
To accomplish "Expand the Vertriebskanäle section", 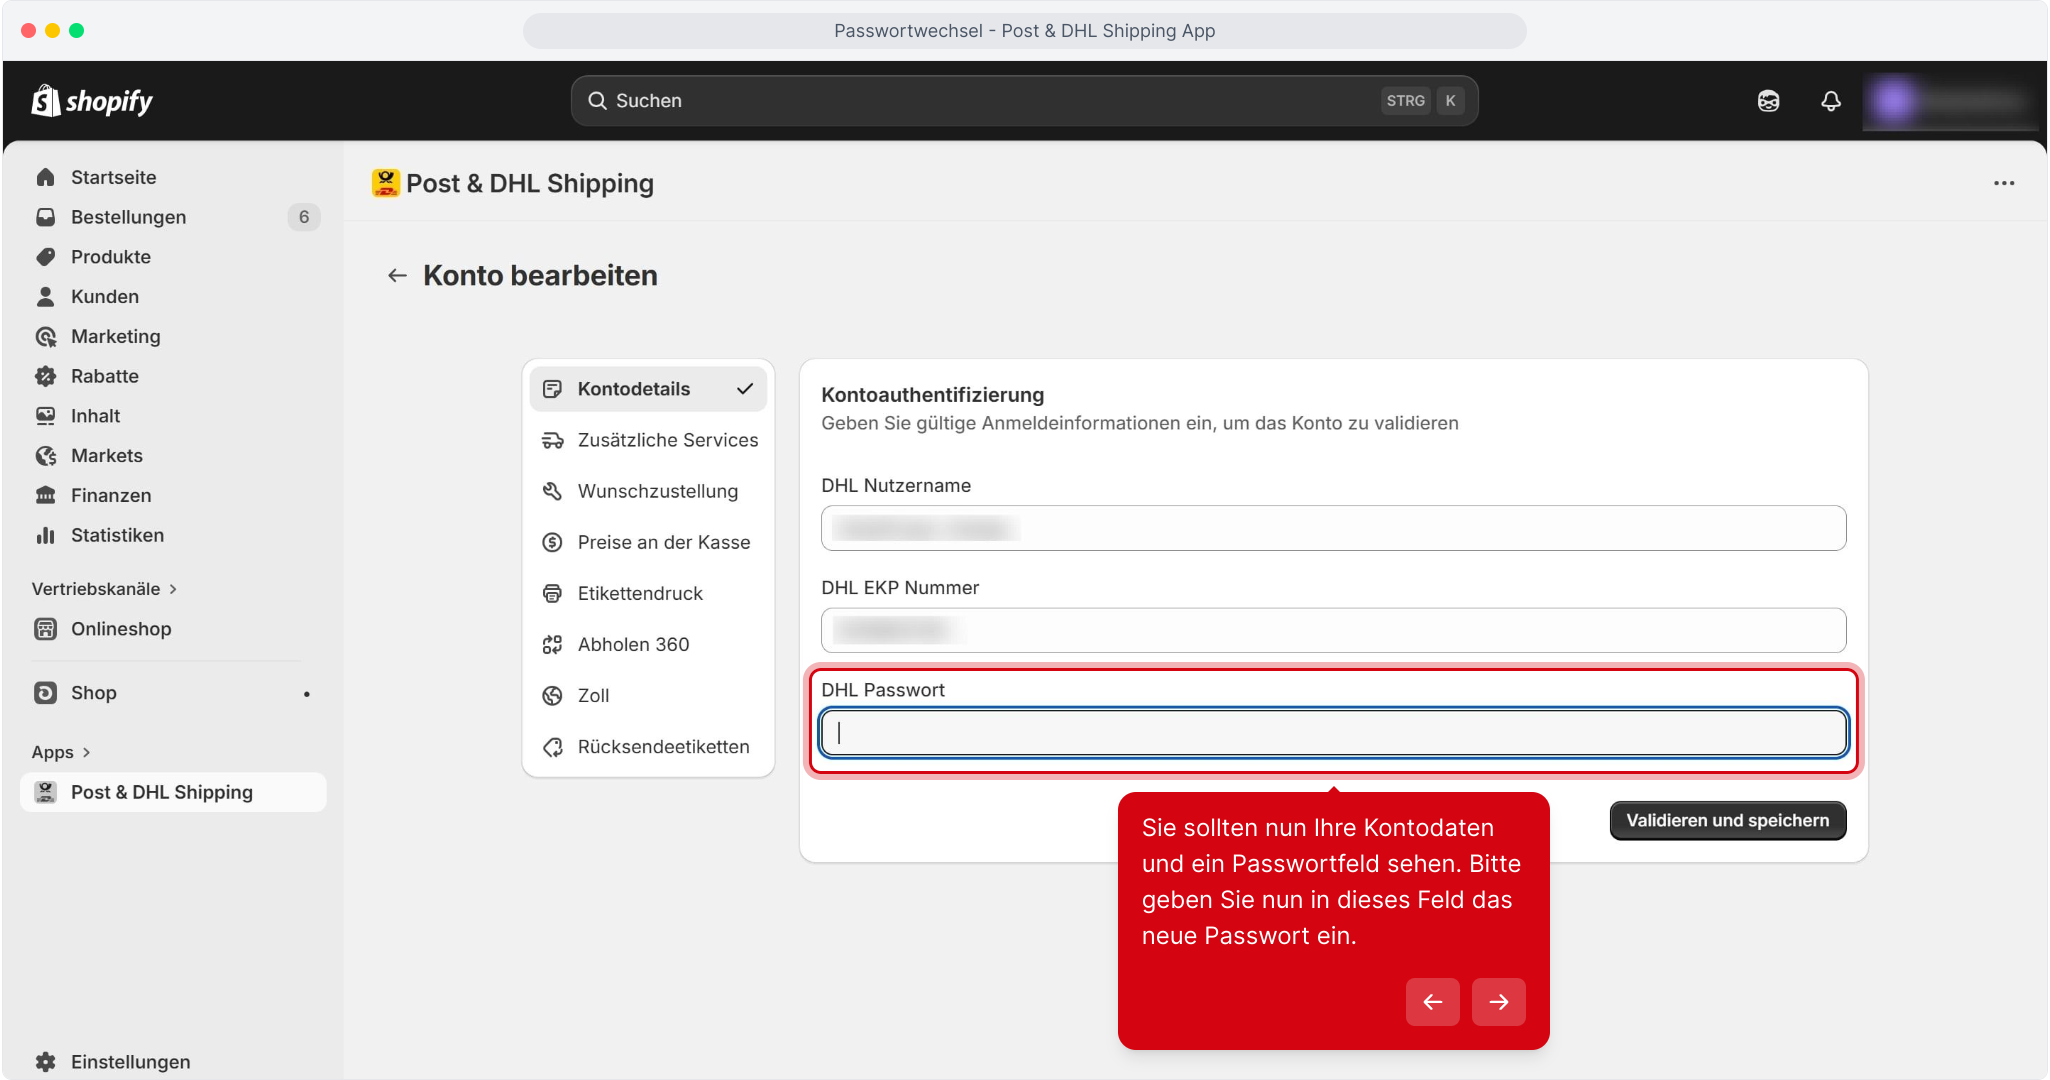I will (105, 589).
